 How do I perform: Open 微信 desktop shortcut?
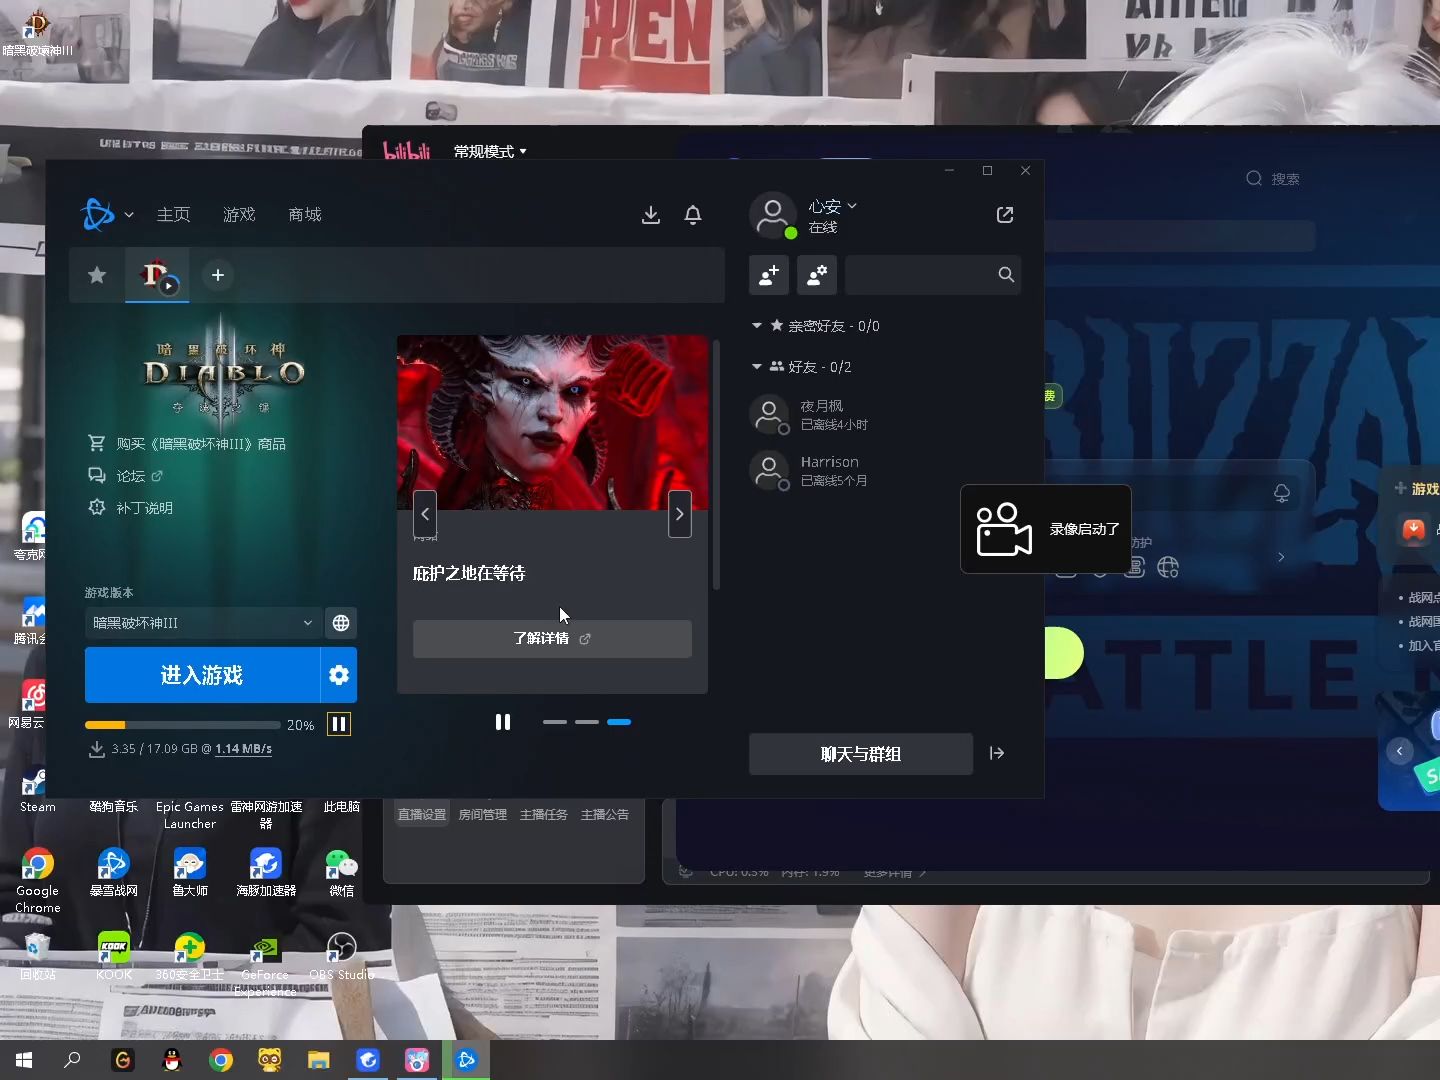pos(342,872)
